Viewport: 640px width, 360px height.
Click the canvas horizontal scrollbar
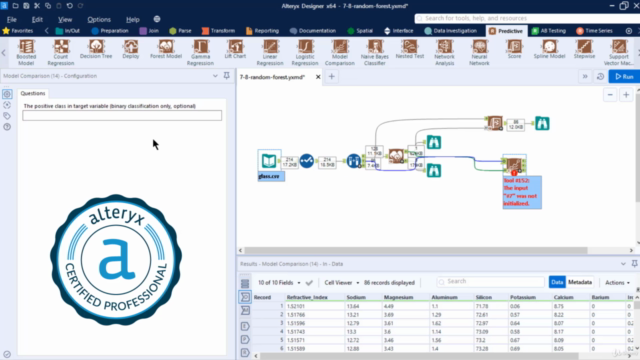416,250
